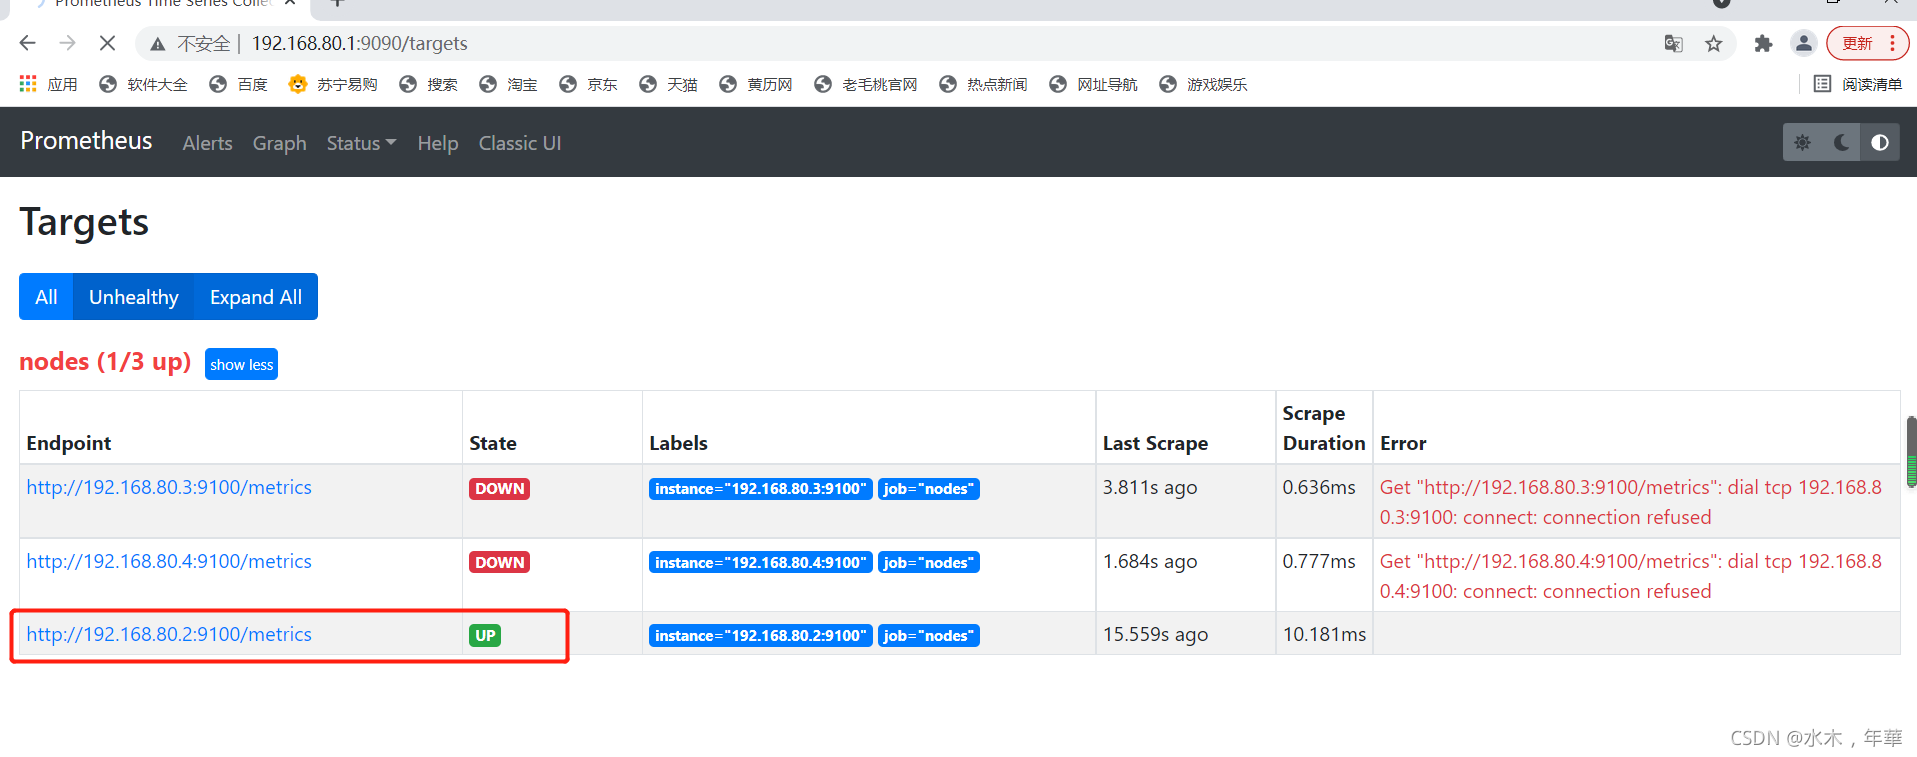Select the browser-preferred theme contrast icon

point(1880,142)
